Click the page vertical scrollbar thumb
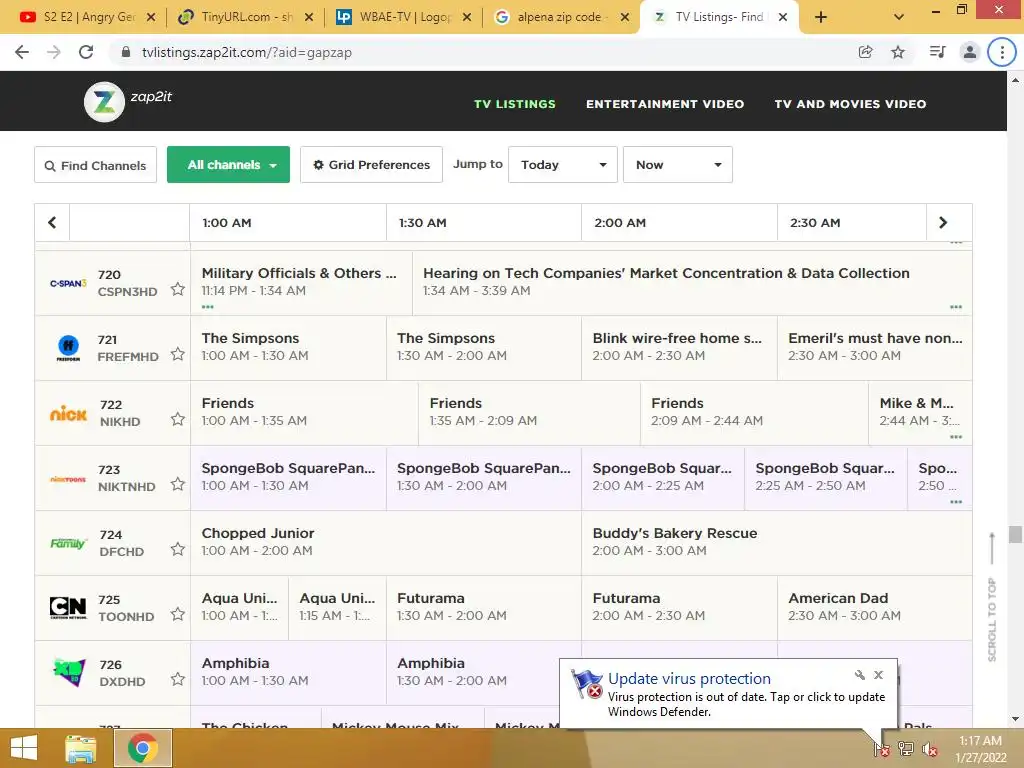 pos(1015,534)
